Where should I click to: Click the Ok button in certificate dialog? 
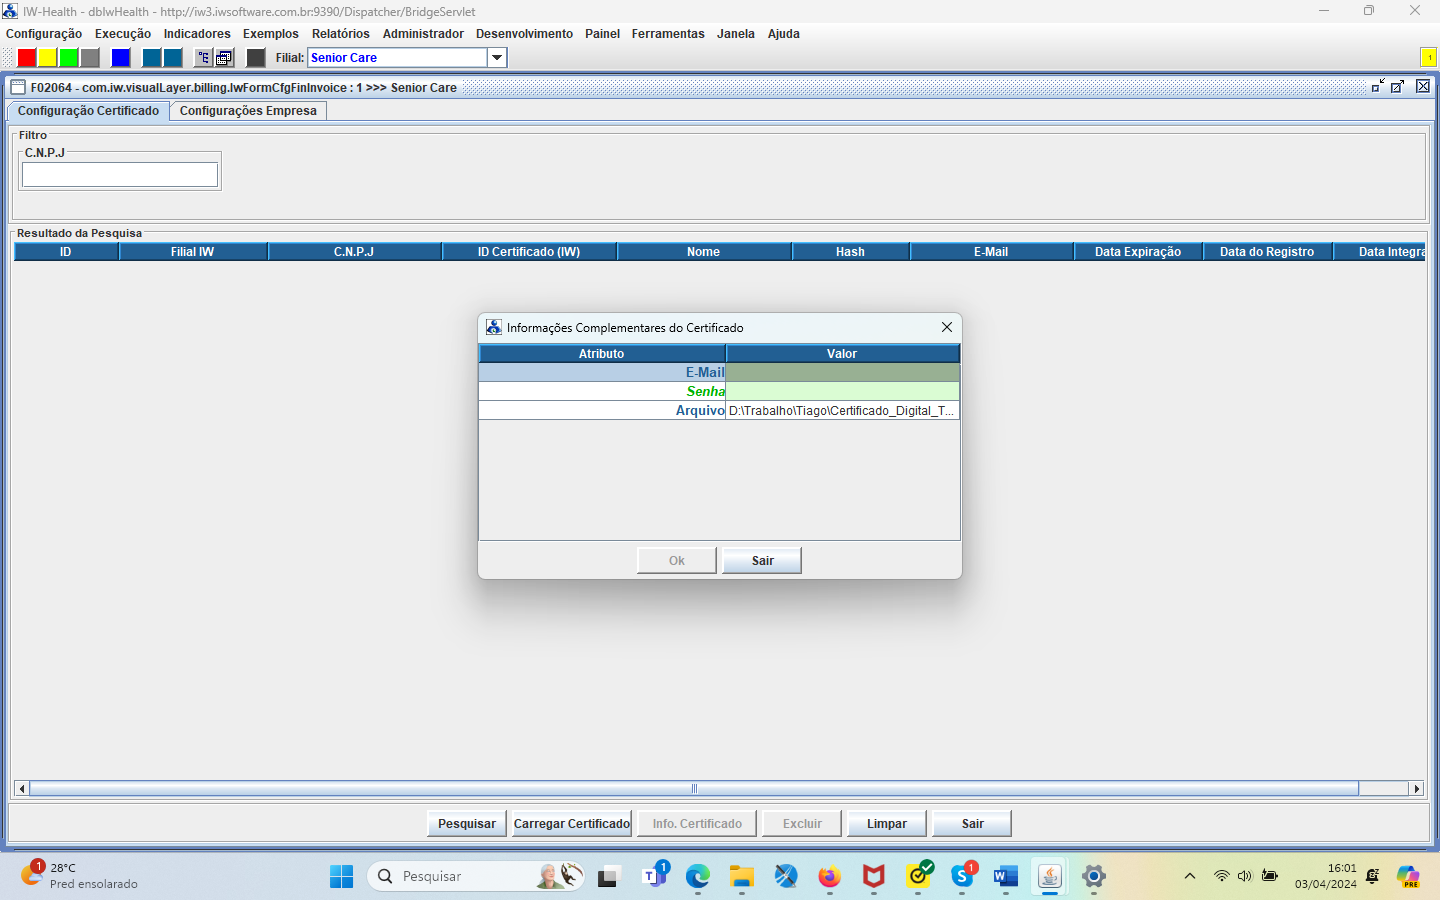pyautogui.click(x=677, y=561)
